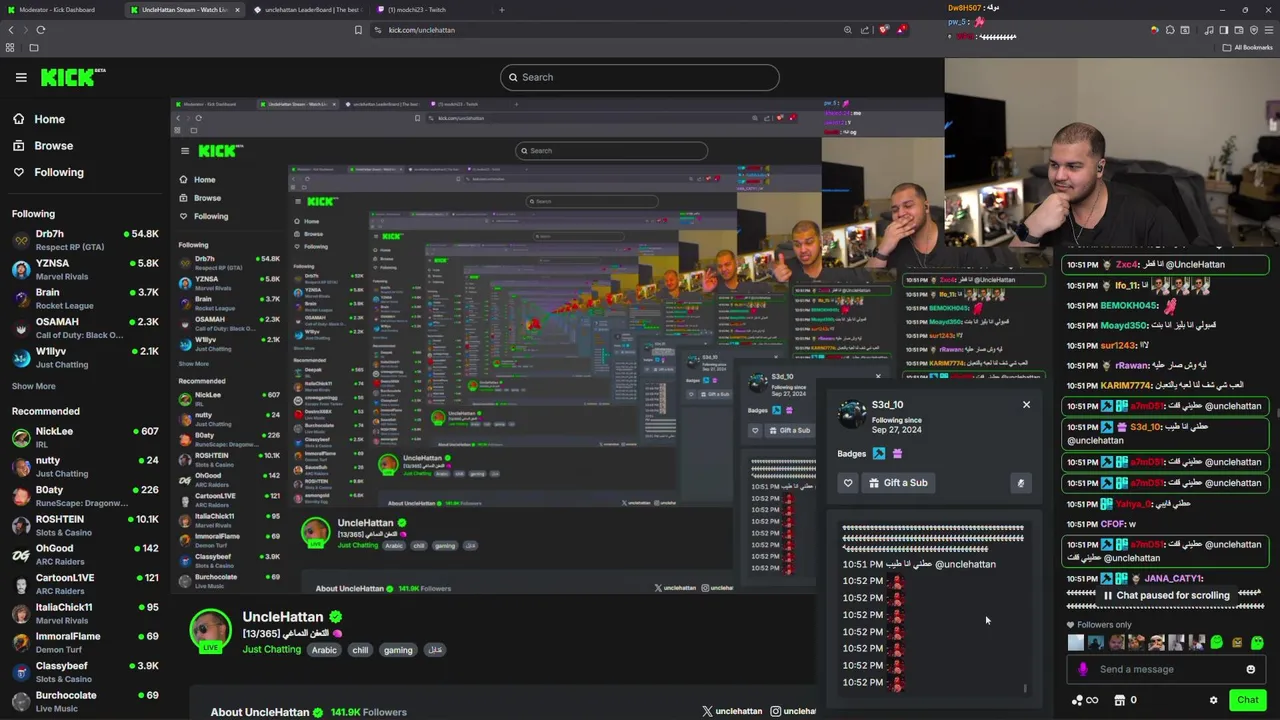Open a new browser tab with plus

501,10
